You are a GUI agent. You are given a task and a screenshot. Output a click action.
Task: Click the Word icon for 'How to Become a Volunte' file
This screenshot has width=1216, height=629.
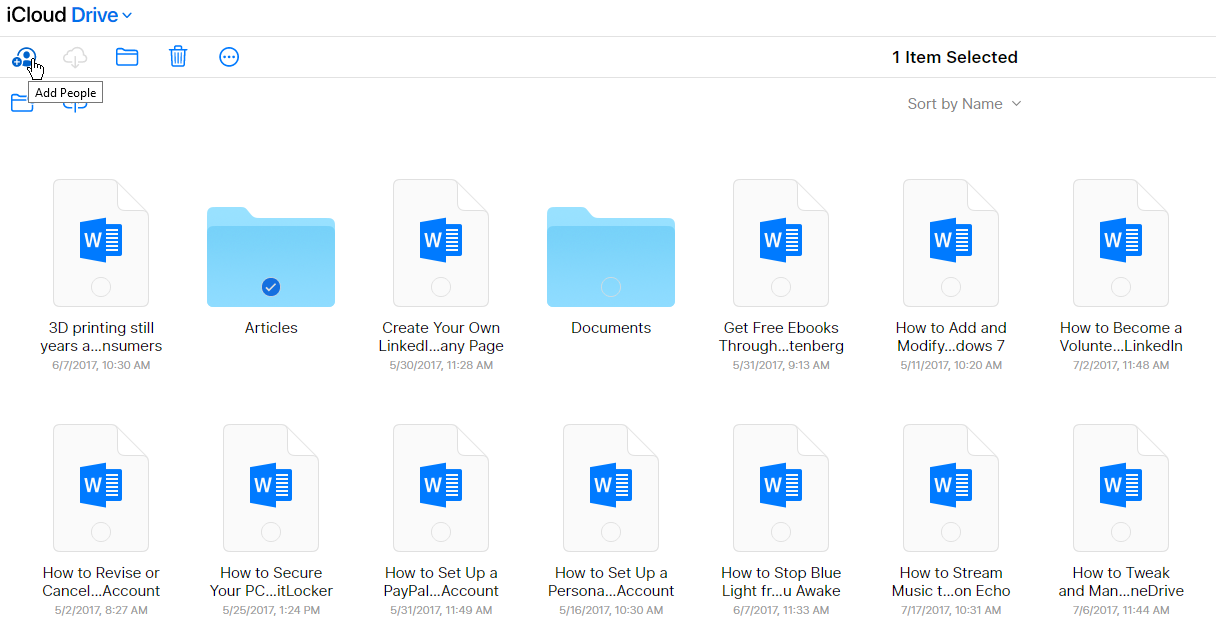pyautogui.click(x=1121, y=240)
